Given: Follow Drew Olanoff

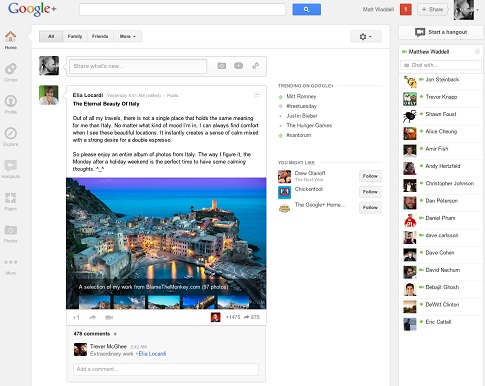Looking at the screenshot, I should (x=370, y=176).
